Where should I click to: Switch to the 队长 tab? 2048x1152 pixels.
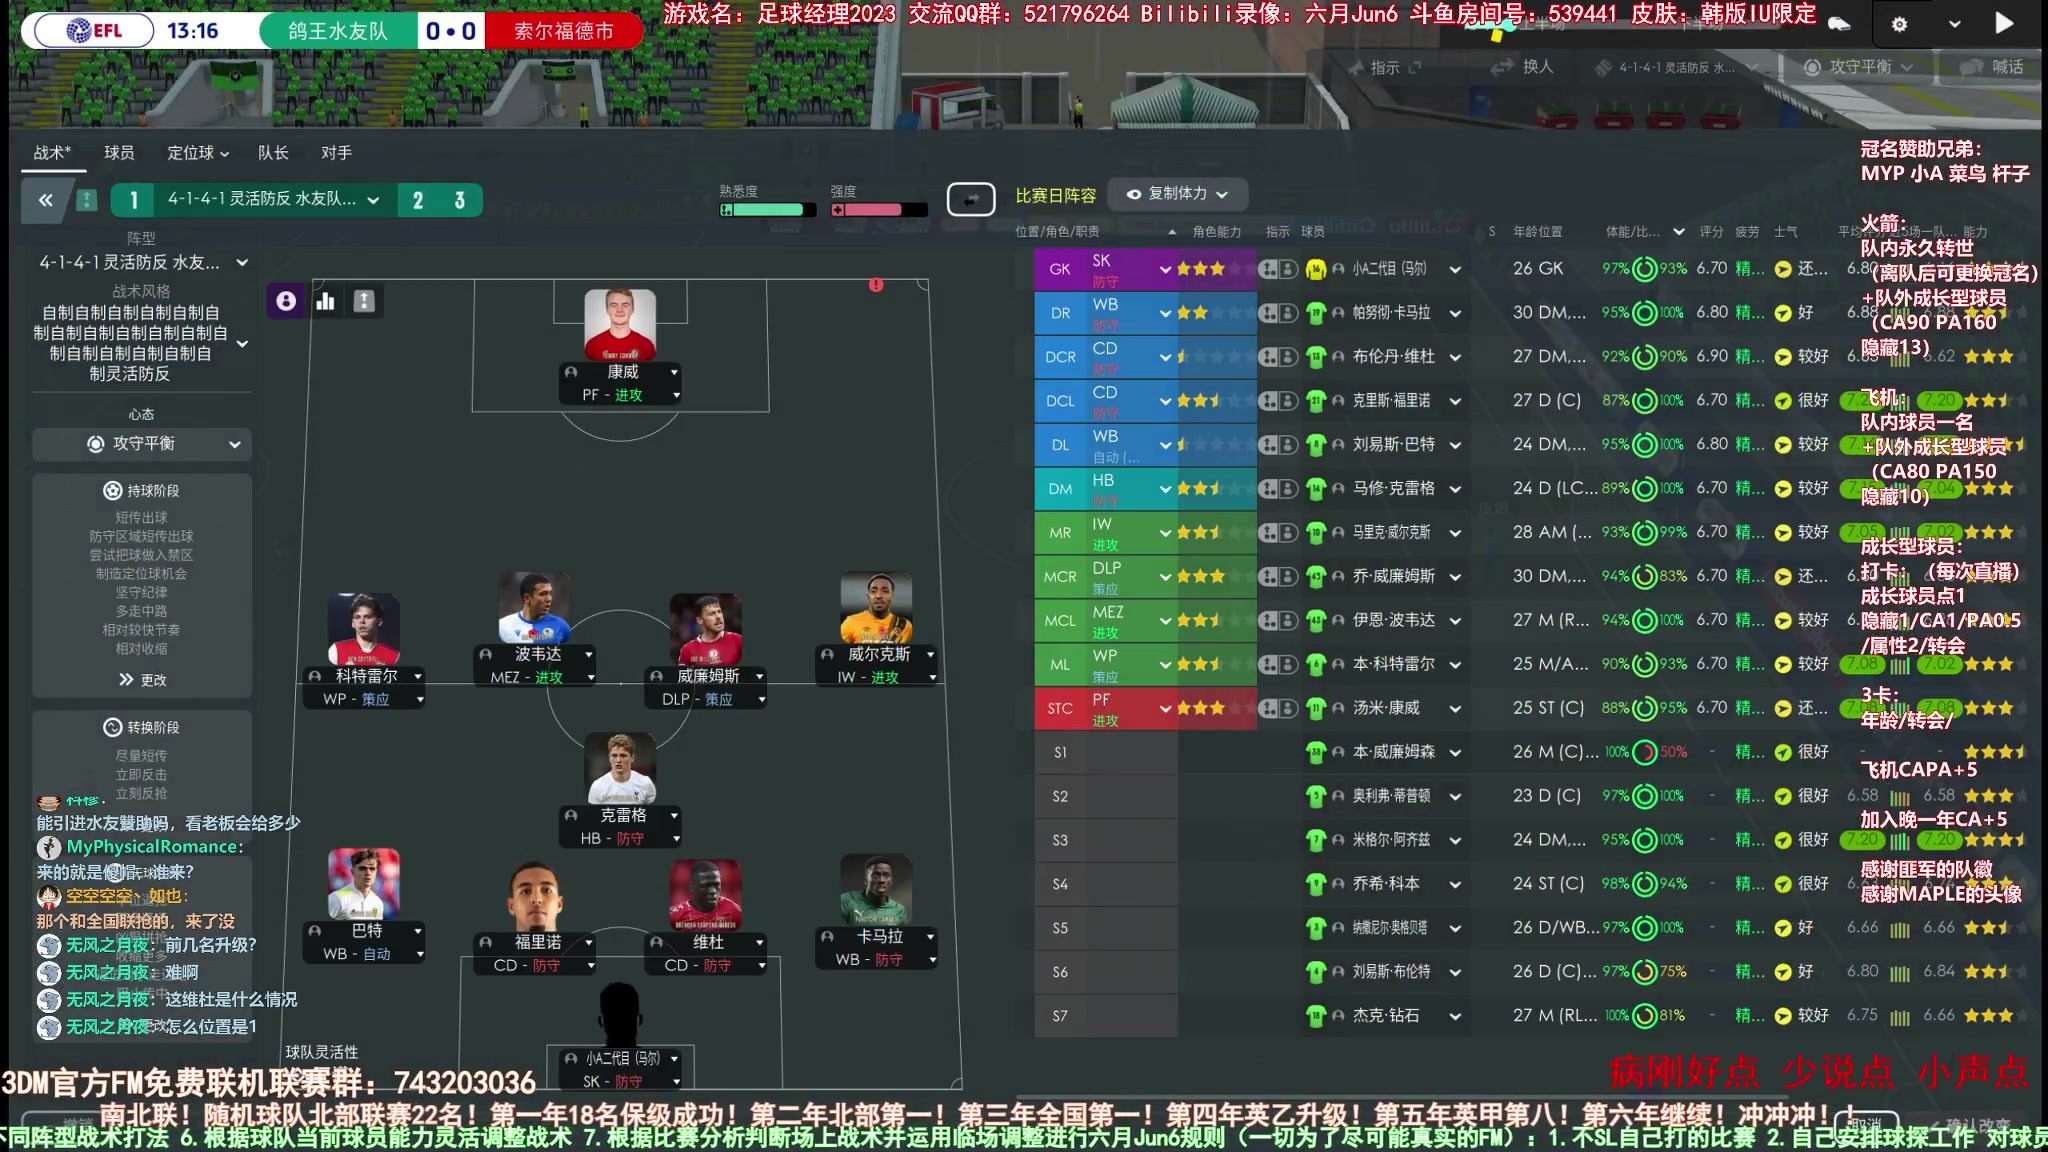tap(273, 152)
